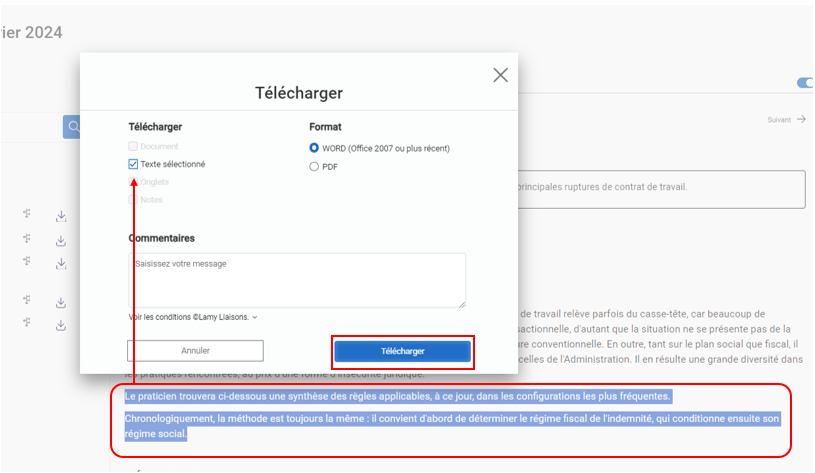815x473 pixels.
Task: Click the second download icon from top
Action: (x=60, y=240)
